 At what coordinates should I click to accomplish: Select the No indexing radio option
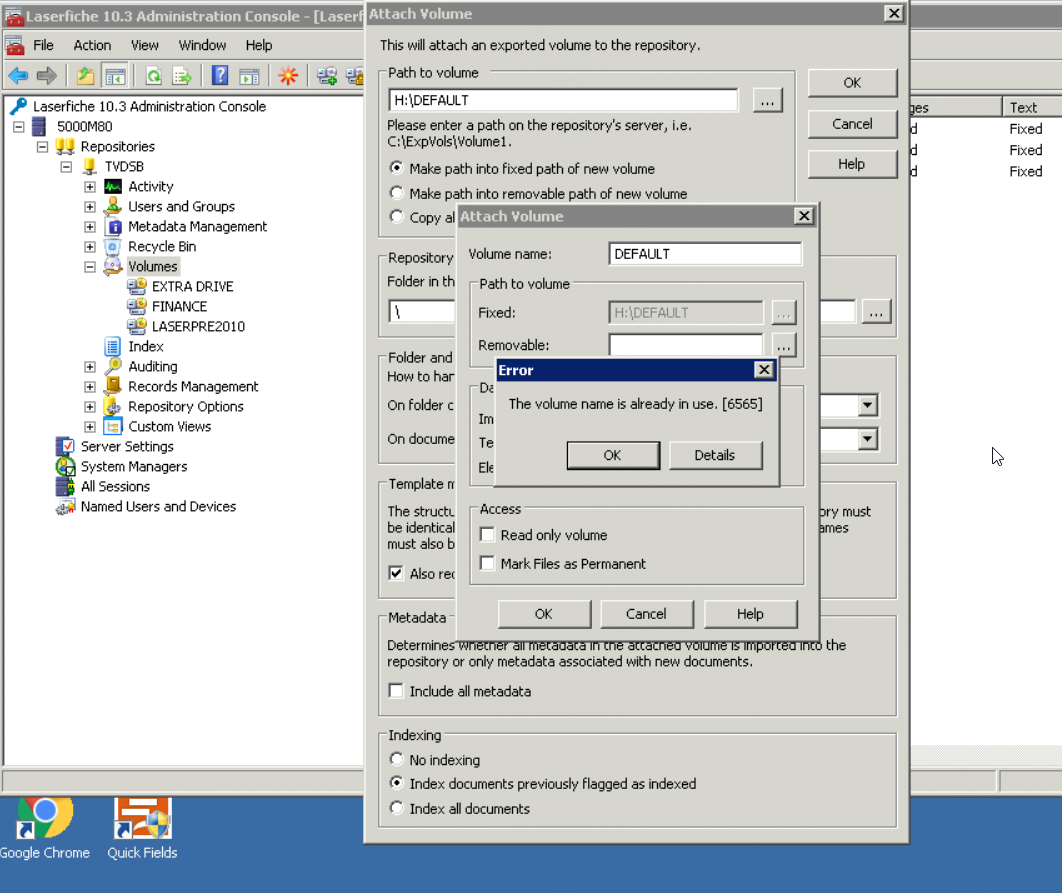[x=397, y=760]
